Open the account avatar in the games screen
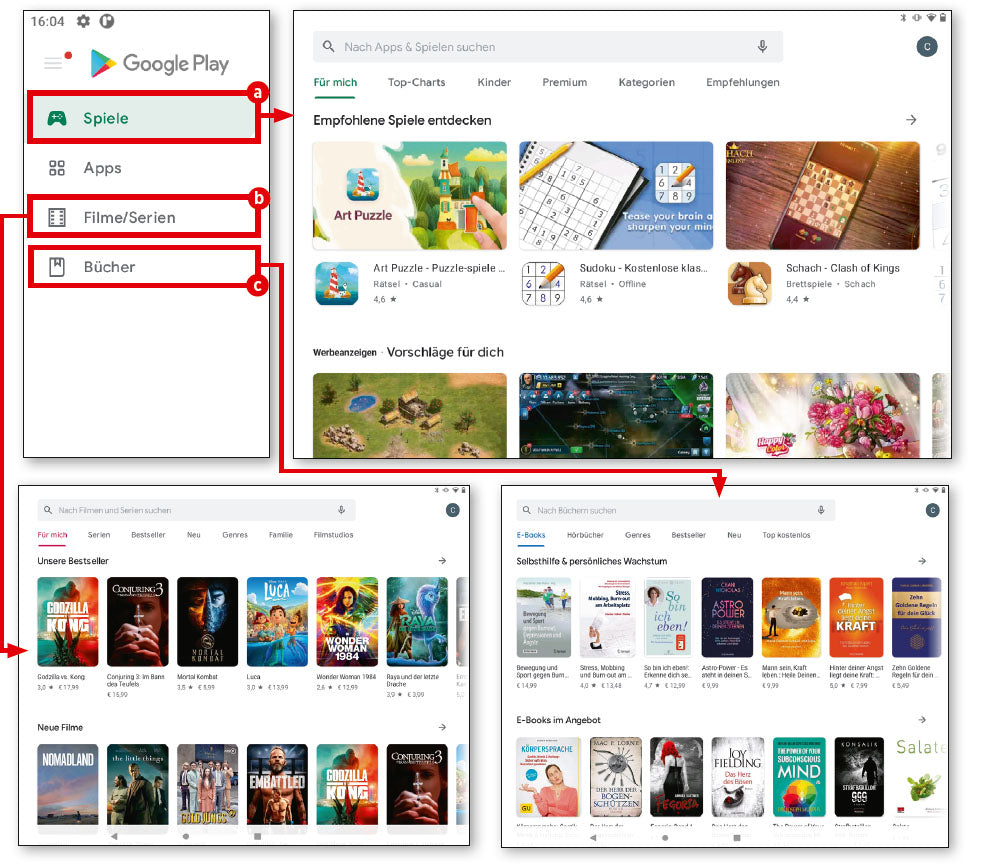 coord(927,47)
